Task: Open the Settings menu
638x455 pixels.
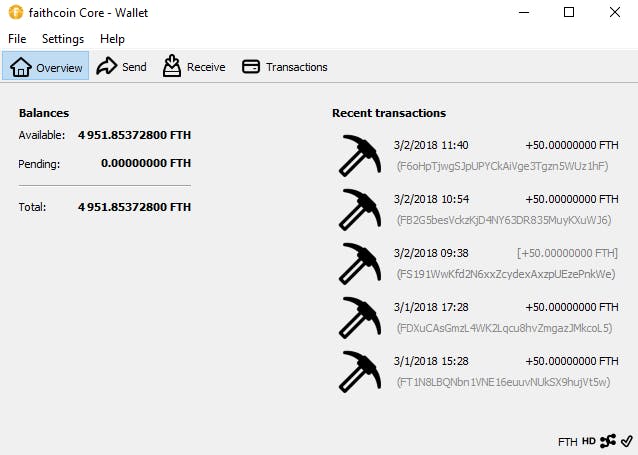Action: pyautogui.click(x=63, y=39)
